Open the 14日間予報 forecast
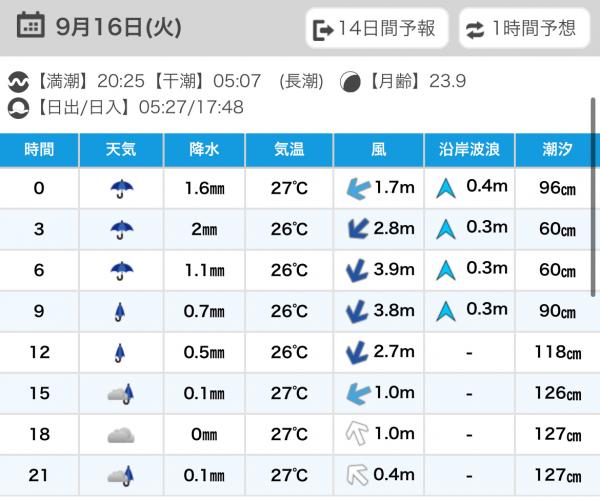This screenshot has height=500, width=600. click(x=376, y=29)
